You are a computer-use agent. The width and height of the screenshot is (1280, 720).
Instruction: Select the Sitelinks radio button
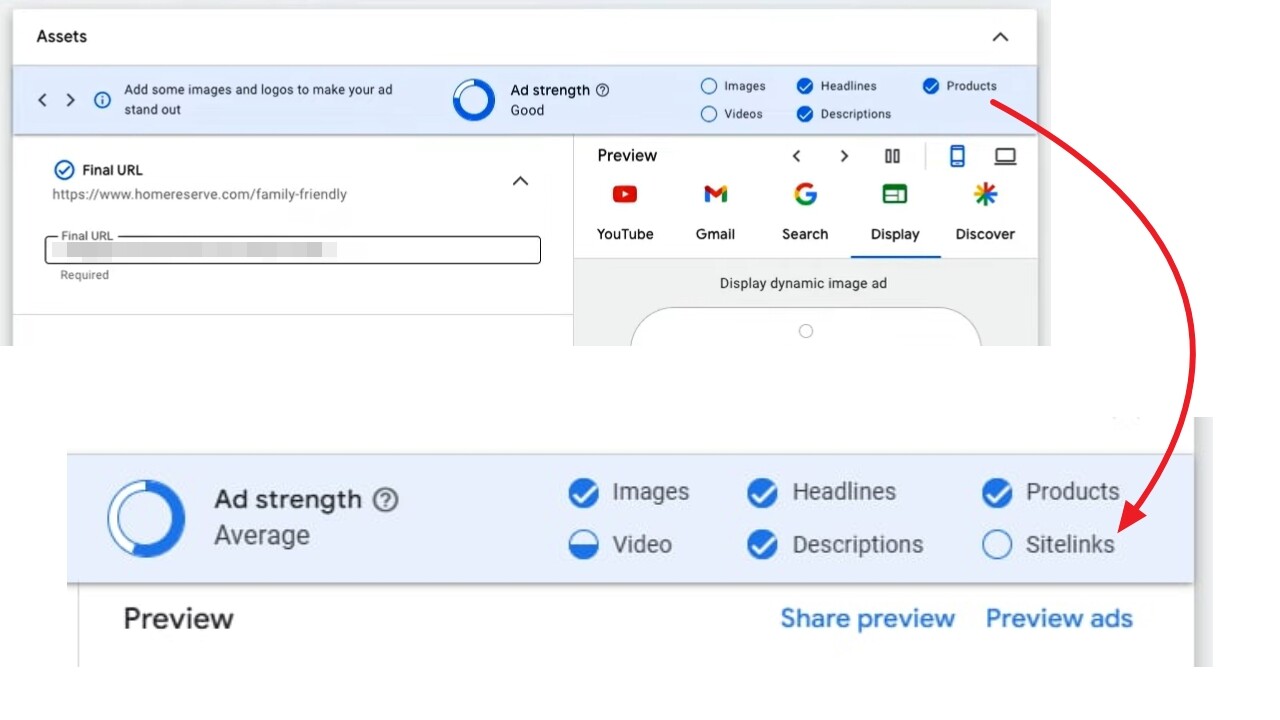997,544
